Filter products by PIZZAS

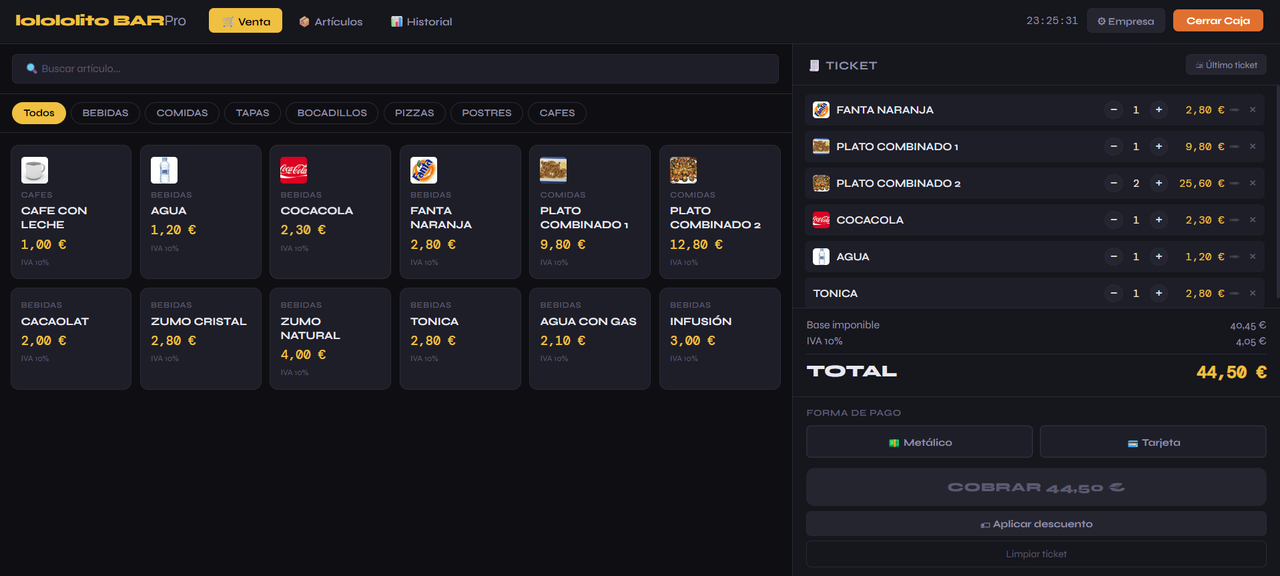coord(414,113)
